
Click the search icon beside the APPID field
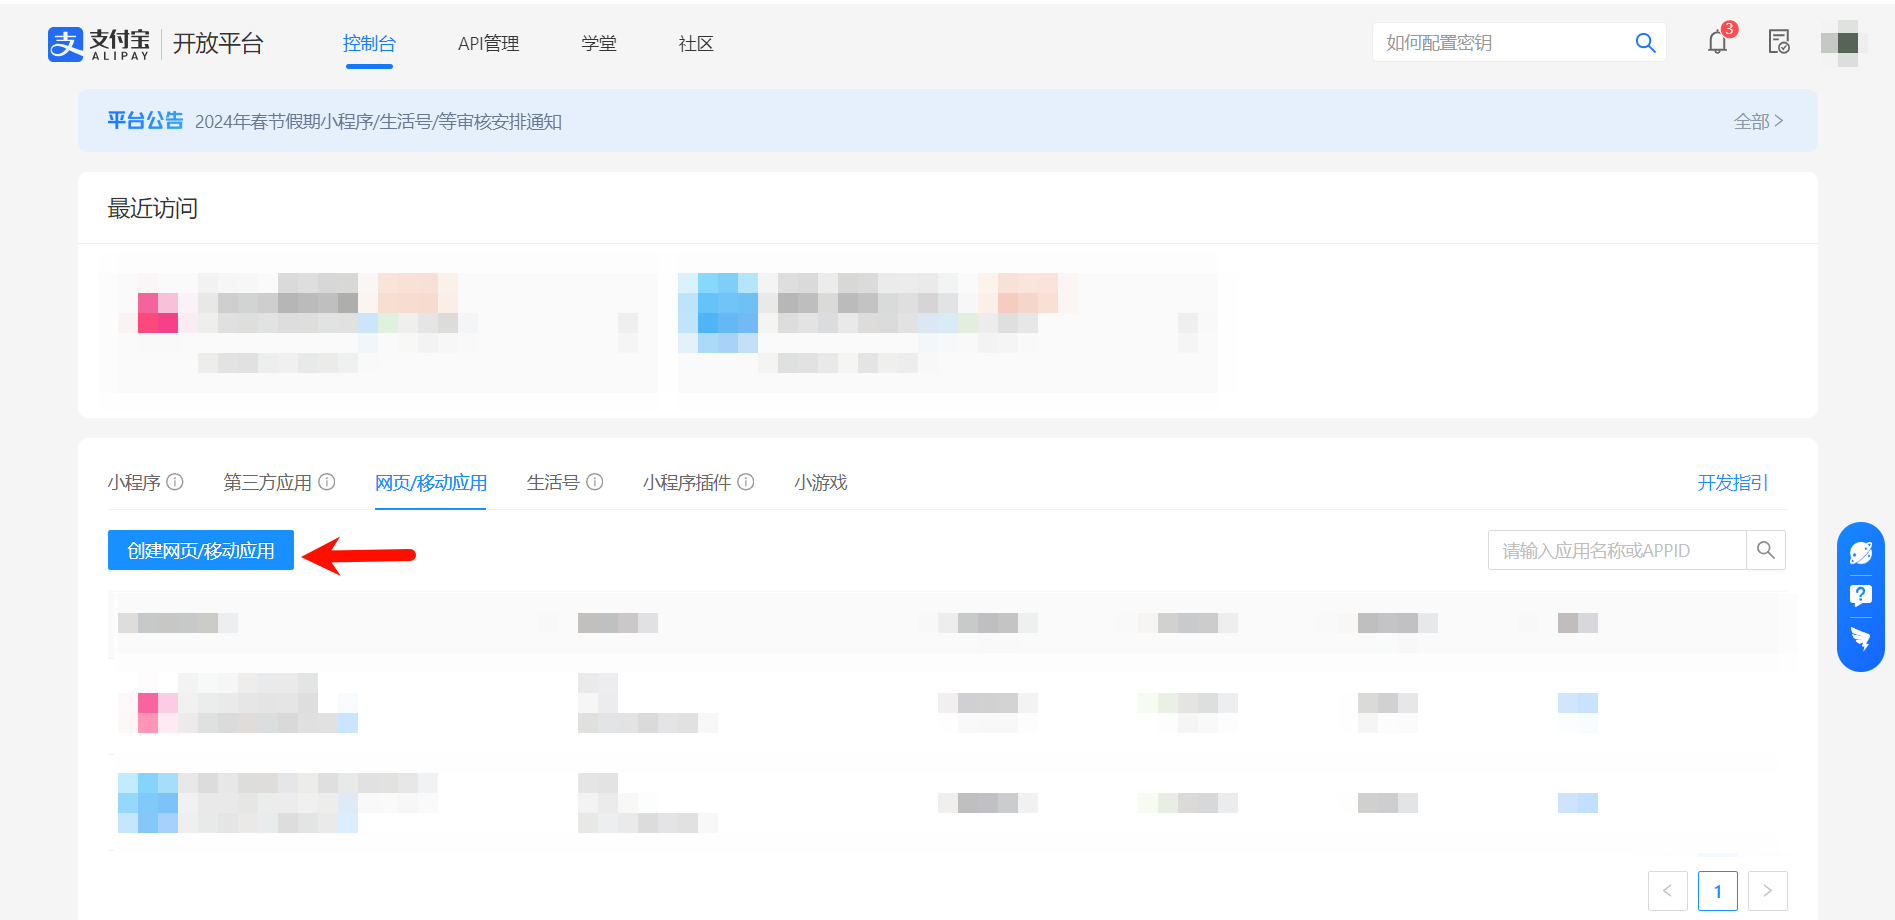coord(1766,550)
